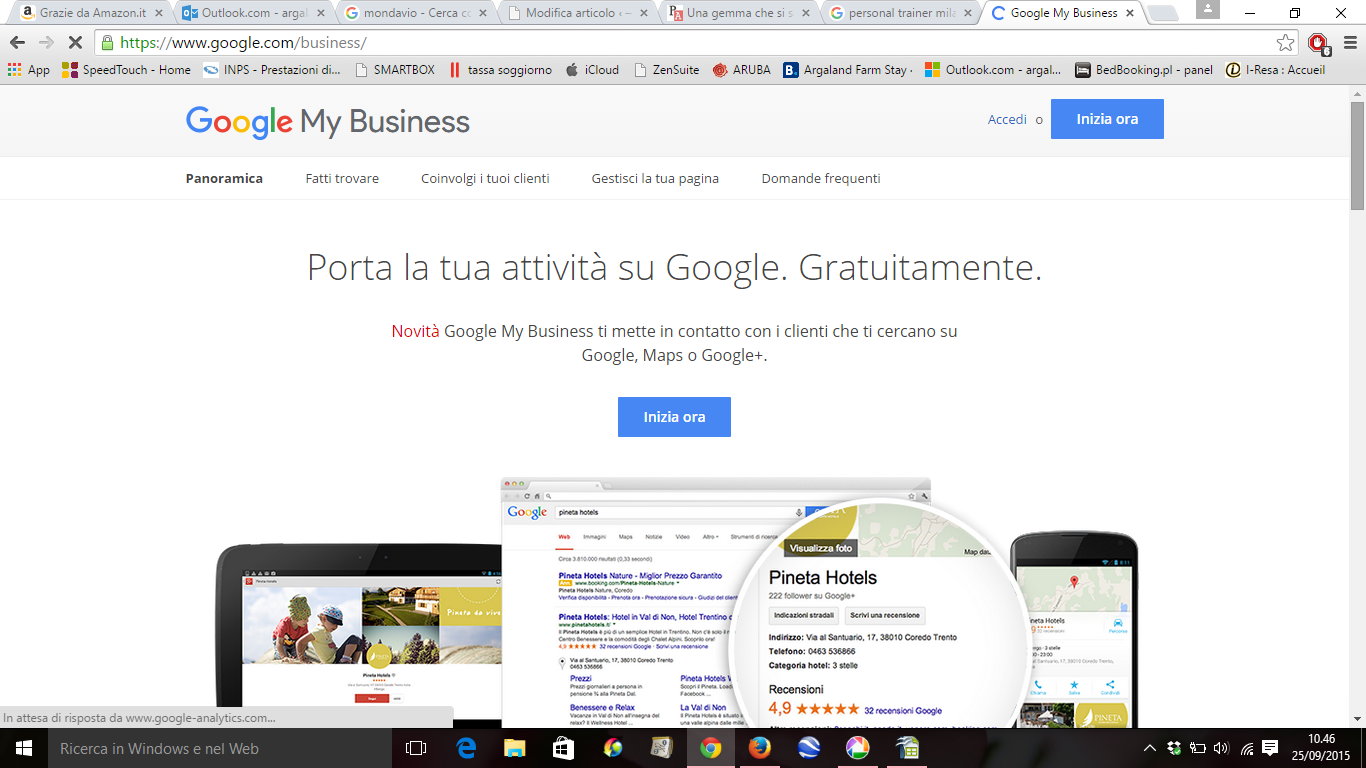Open Task View on the taskbar
This screenshot has width=1366, height=768.
pyautogui.click(x=416, y=748)
